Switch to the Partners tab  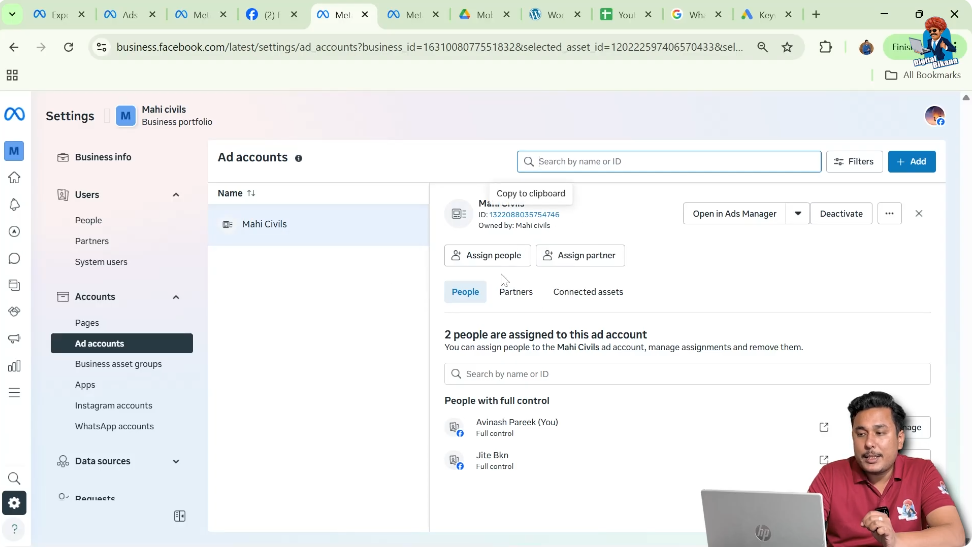pos(516,292)
